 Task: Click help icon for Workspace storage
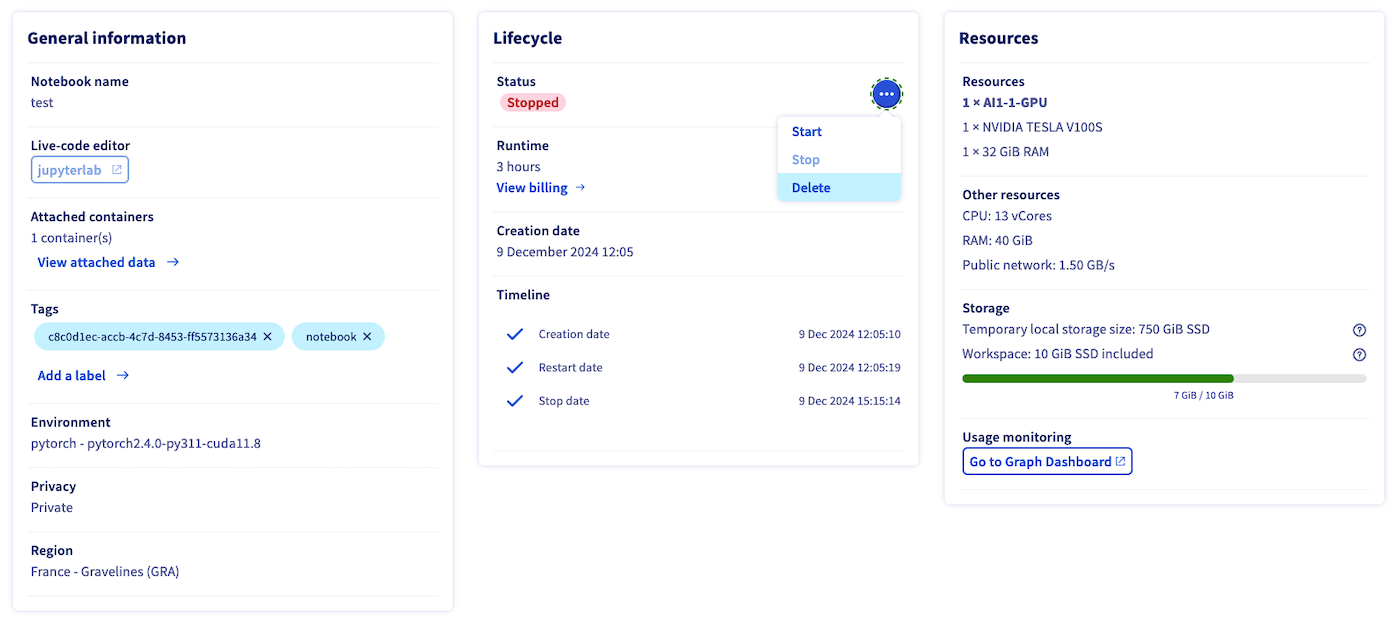(1359, 354)
